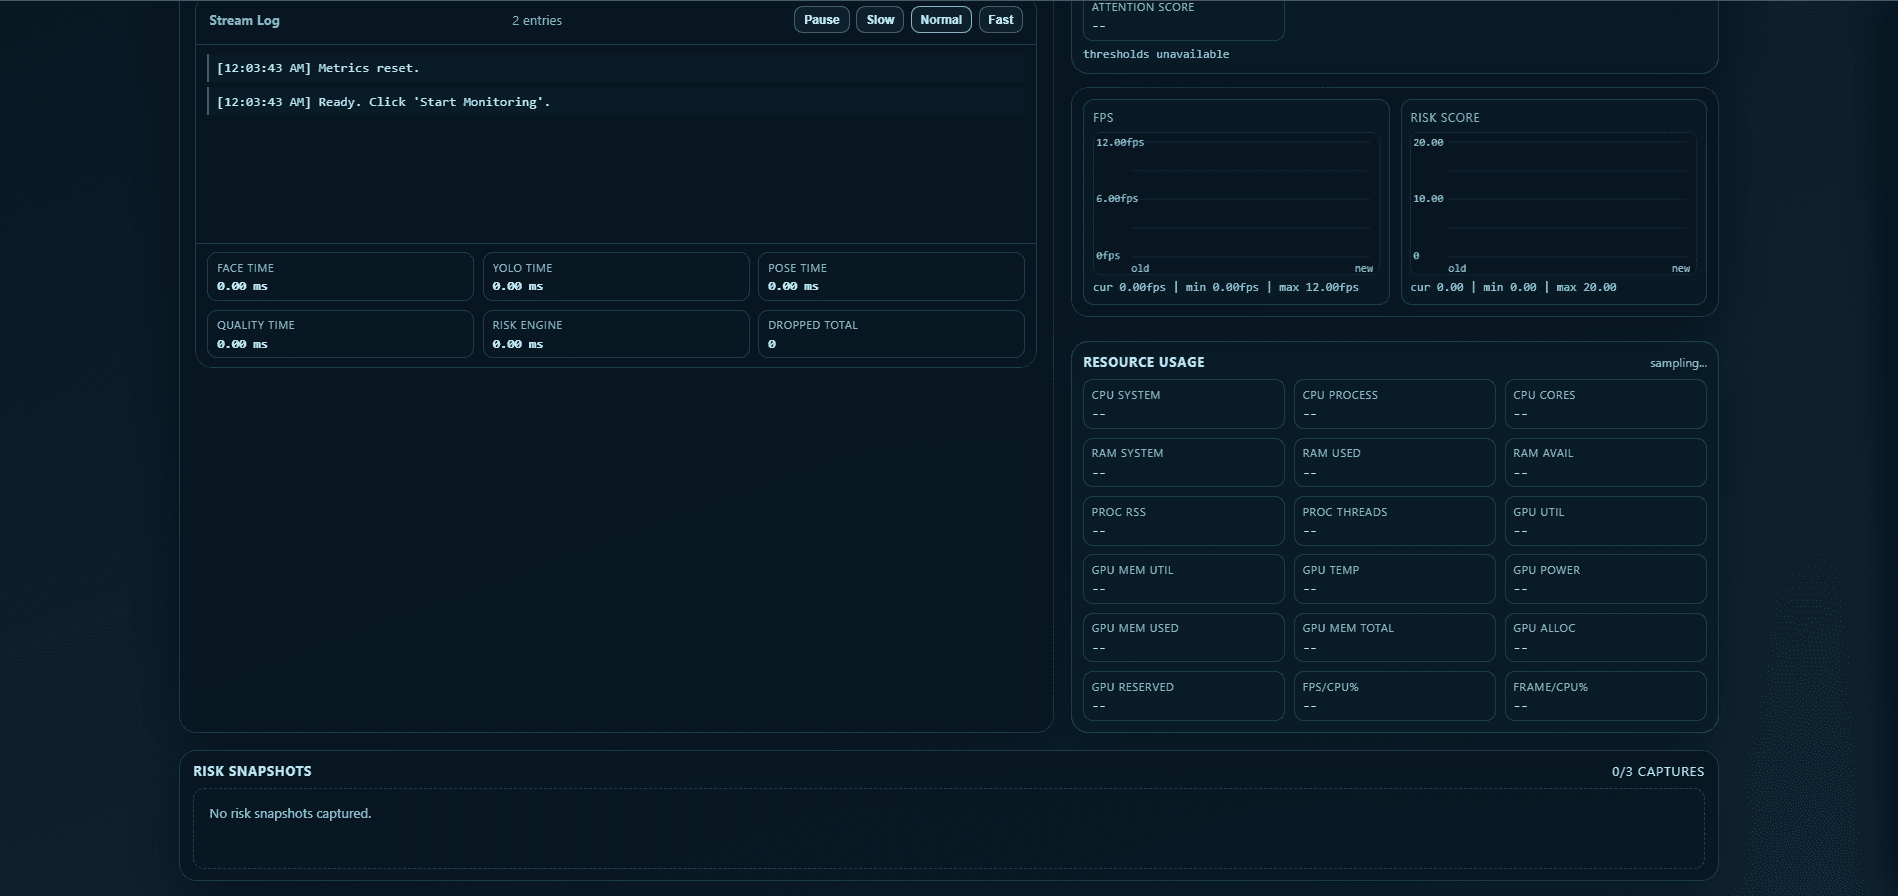Select the GPU TEMP resource card
The width and height of the screenshot is (1898, 896).
1395,579
